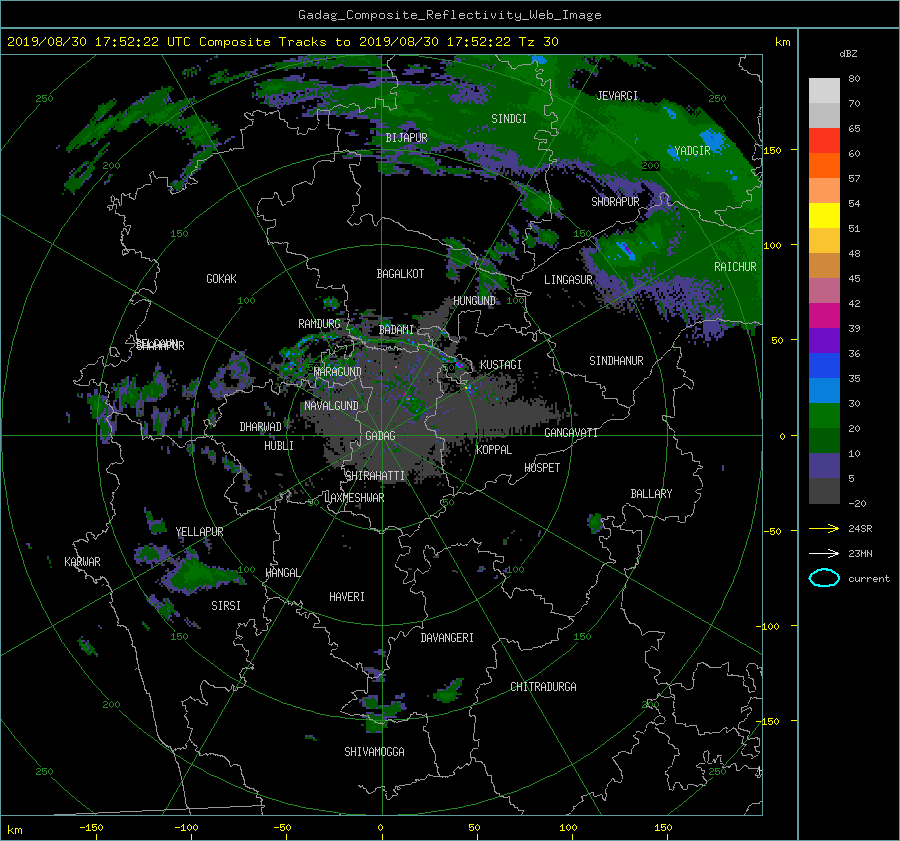Click the dBZ legend heading
Viewport: 900px width, 841px height.
[848, 53]
